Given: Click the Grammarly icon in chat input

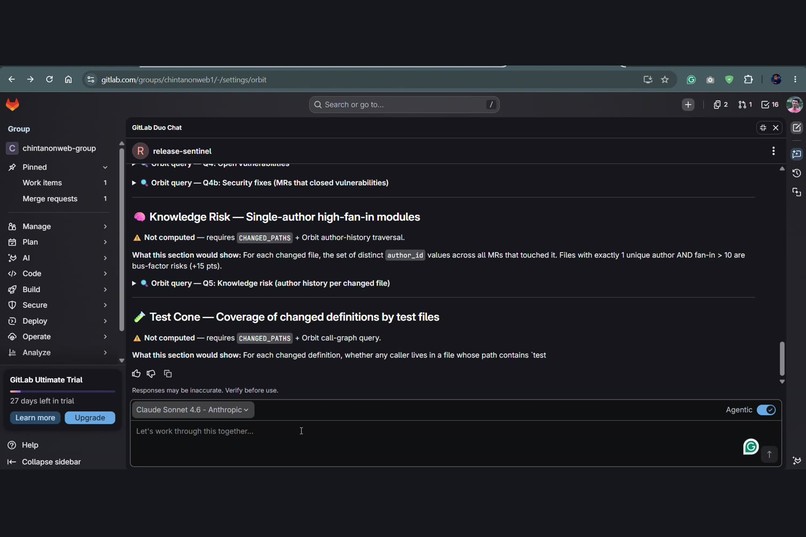Looking at the screenshot, I should pos(750,447).
